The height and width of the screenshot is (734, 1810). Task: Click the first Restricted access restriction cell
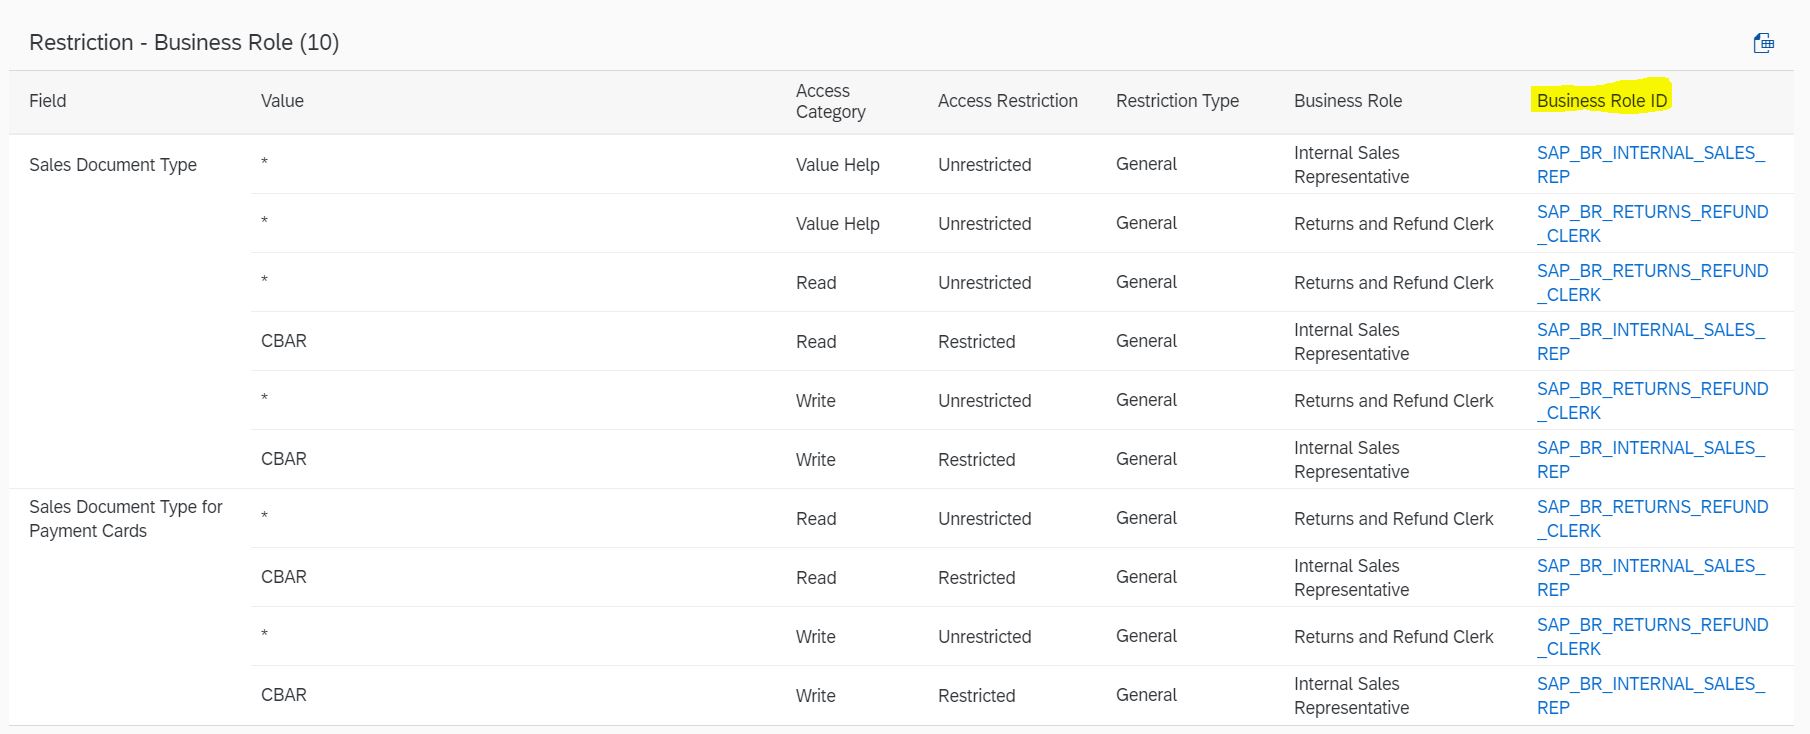(977, 342)
